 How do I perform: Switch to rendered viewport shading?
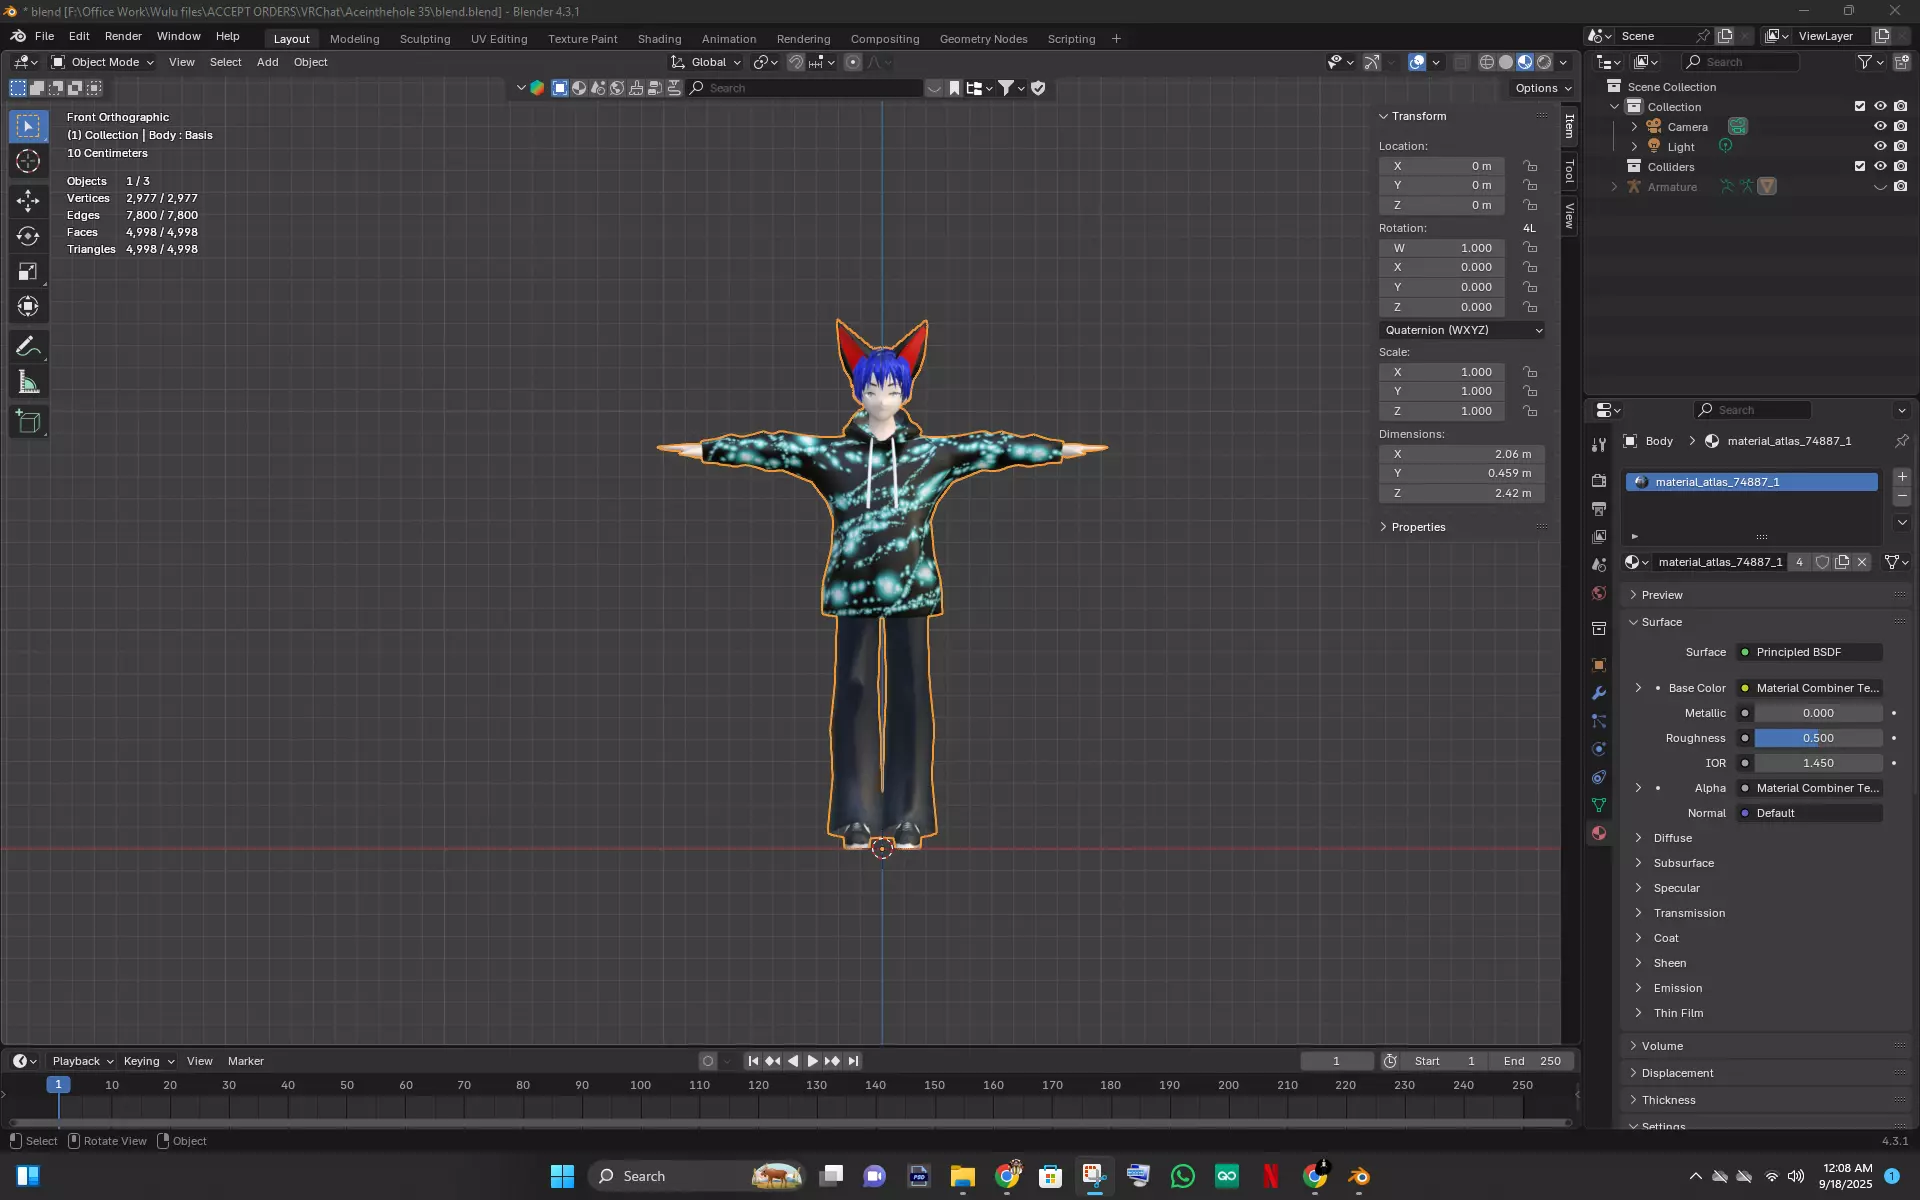pos(1544,62)
